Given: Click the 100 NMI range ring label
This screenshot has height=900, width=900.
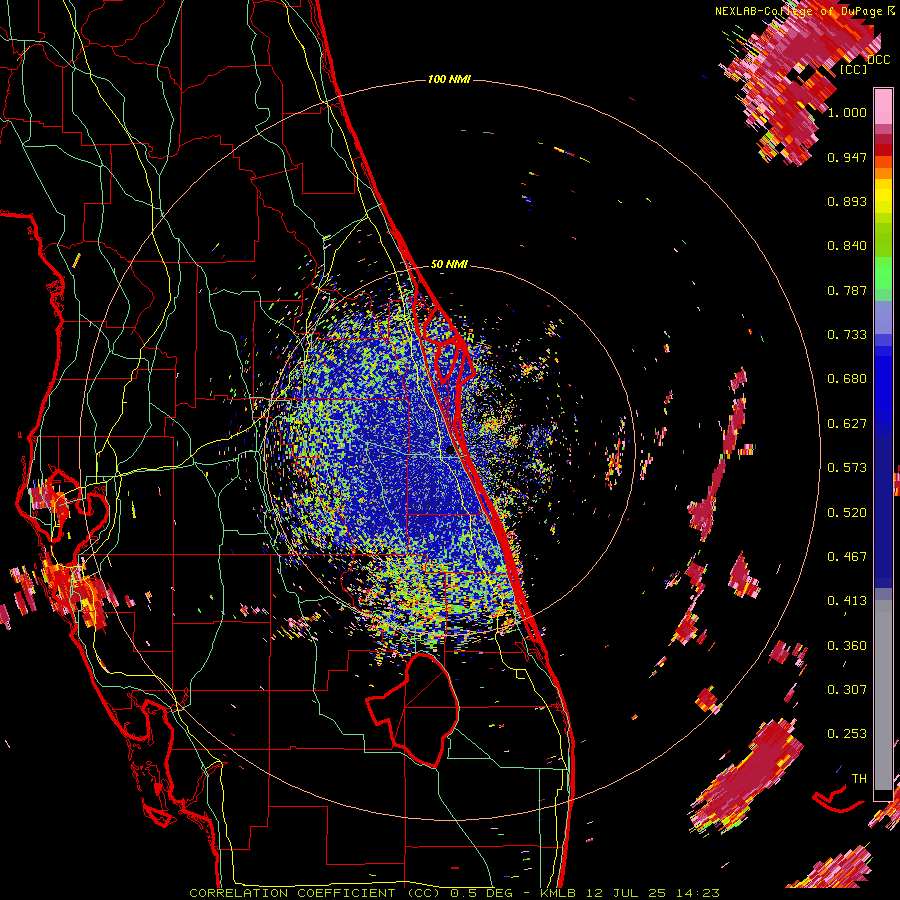Looking at the screenshot, I should [x=449, y=79].
